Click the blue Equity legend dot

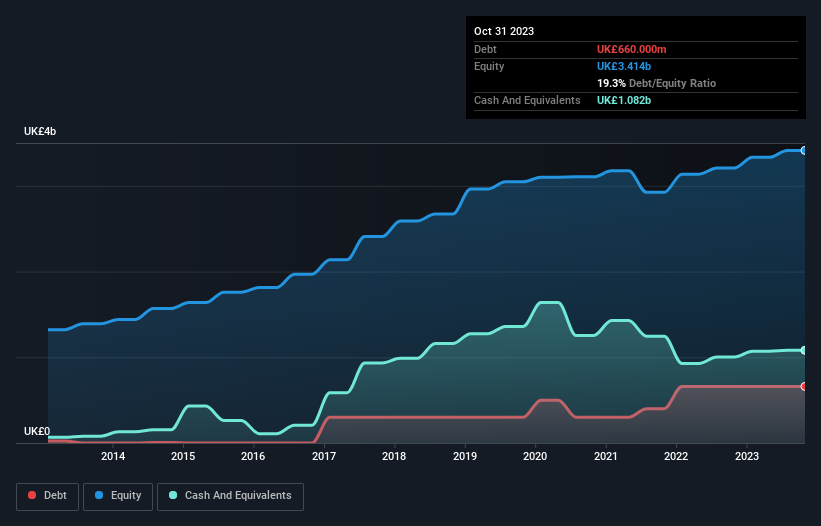[x=99, y=495]
